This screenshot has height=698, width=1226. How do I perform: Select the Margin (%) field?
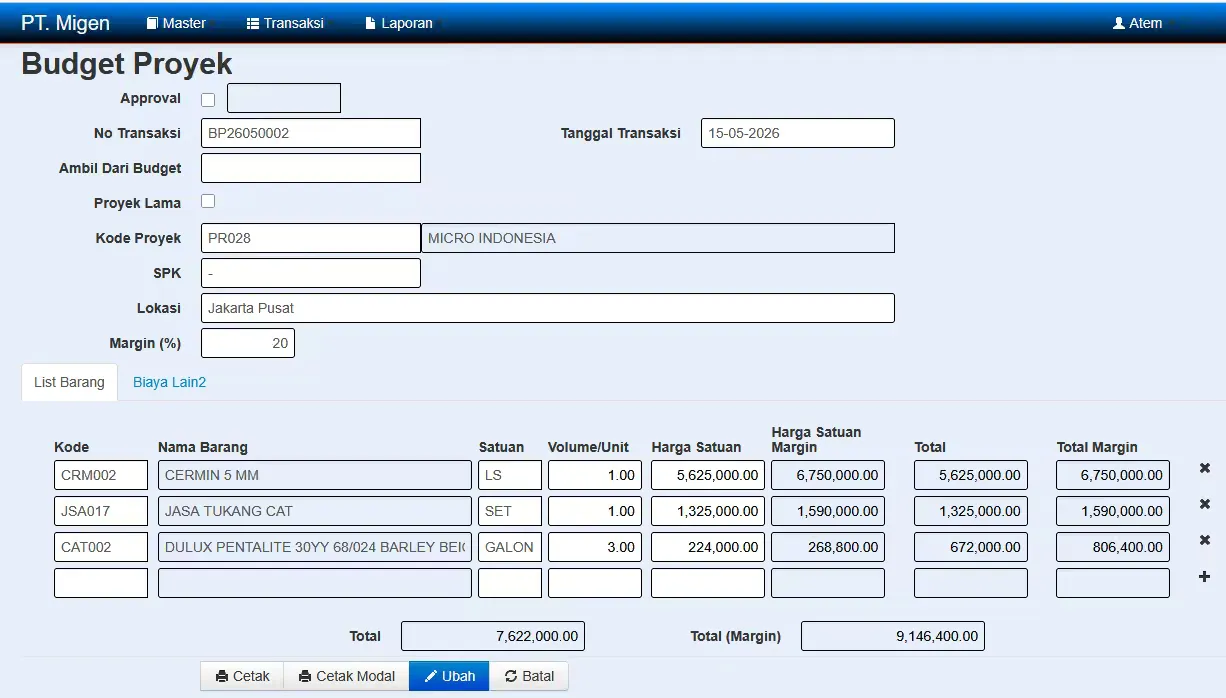[x=248, y=343]
